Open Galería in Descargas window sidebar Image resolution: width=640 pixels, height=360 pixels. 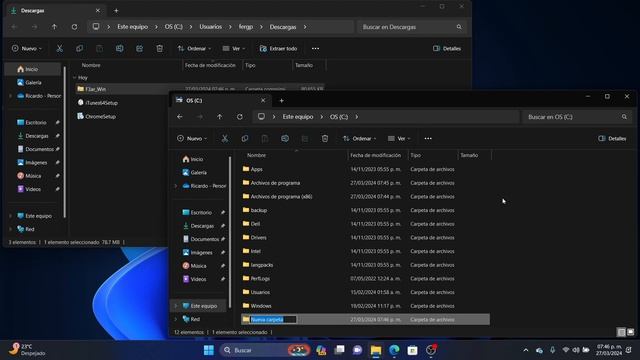point(33,82)
